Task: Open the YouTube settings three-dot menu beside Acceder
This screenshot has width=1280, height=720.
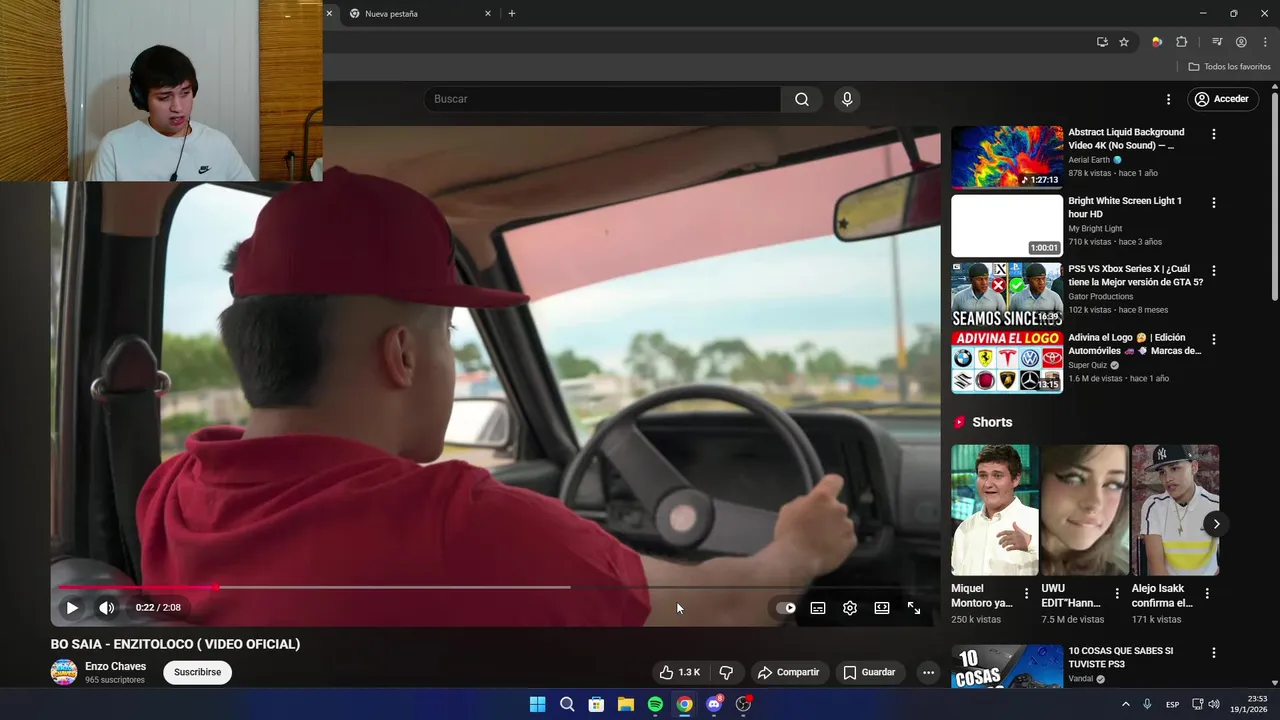Action: tap(1168, 99)
